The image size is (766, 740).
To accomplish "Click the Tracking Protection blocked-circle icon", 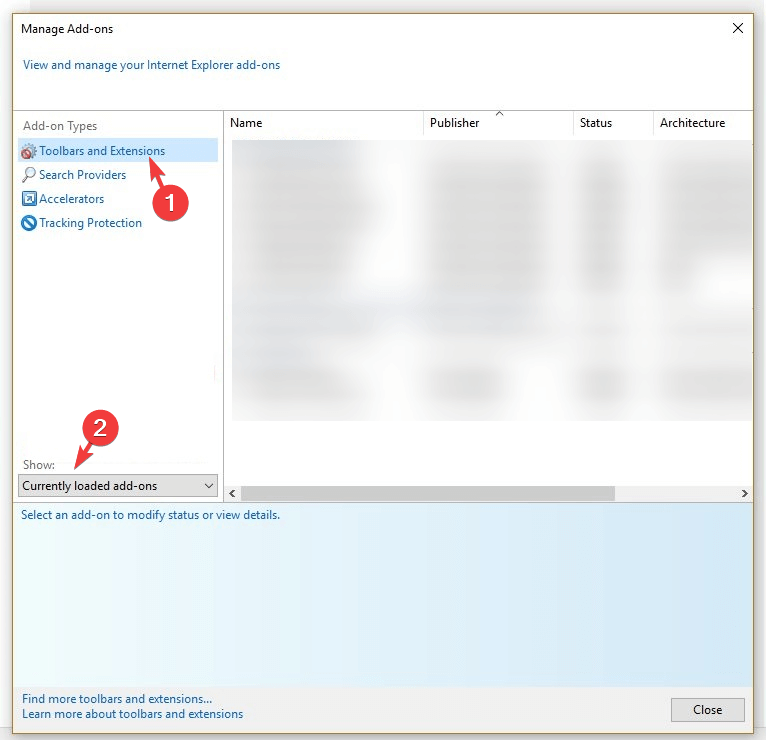I will point(29,223).
